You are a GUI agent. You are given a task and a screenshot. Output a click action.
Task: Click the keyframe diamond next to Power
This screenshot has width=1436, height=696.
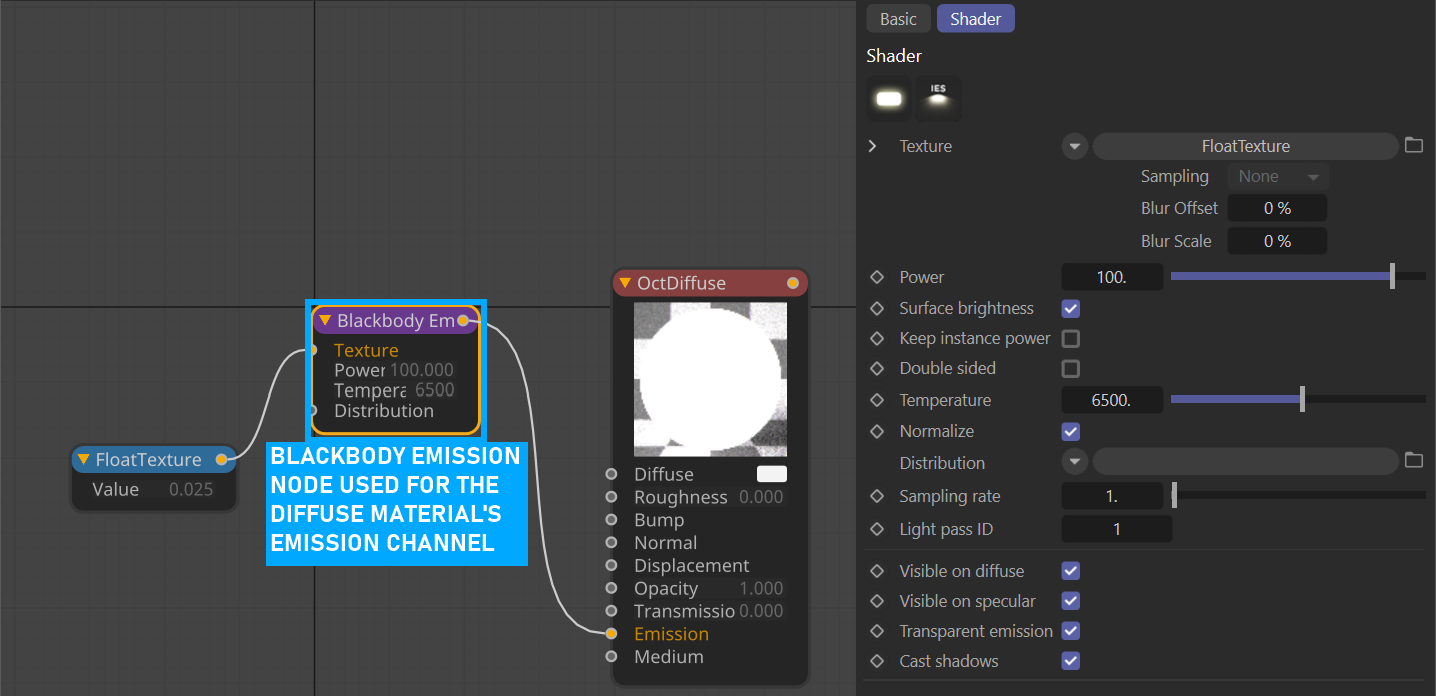tap(877, 277)
